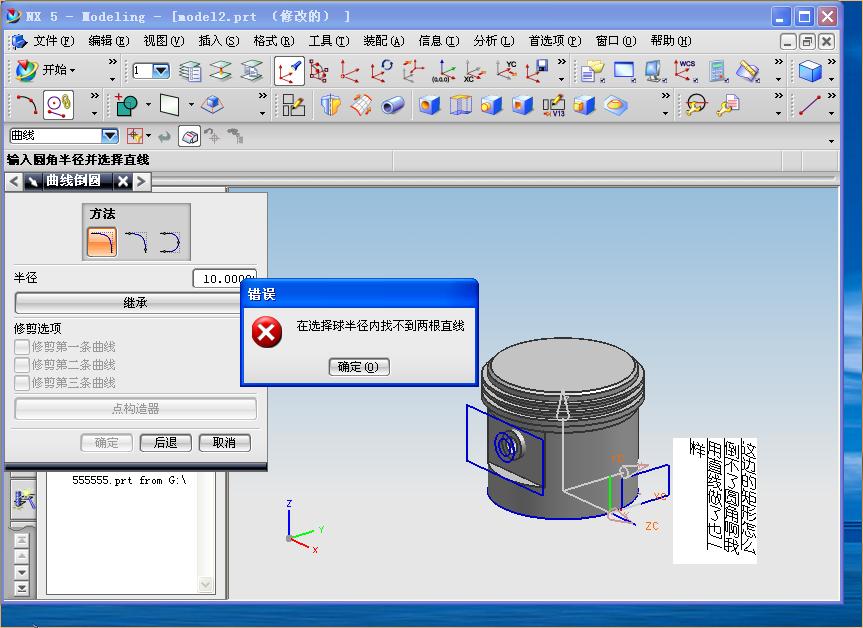Go to previous dialog with left arrow
Screen dimensions: 863x628
click(x=14, y=181)
